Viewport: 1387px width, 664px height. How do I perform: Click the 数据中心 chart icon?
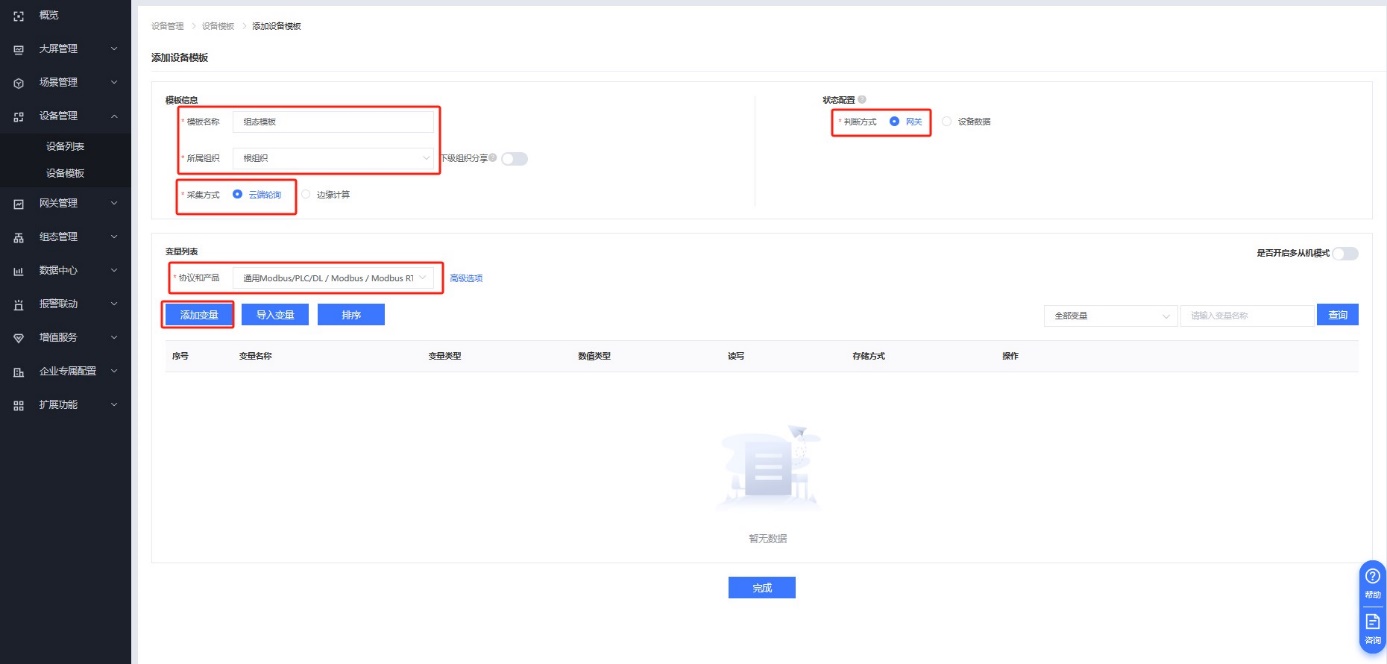18,271
